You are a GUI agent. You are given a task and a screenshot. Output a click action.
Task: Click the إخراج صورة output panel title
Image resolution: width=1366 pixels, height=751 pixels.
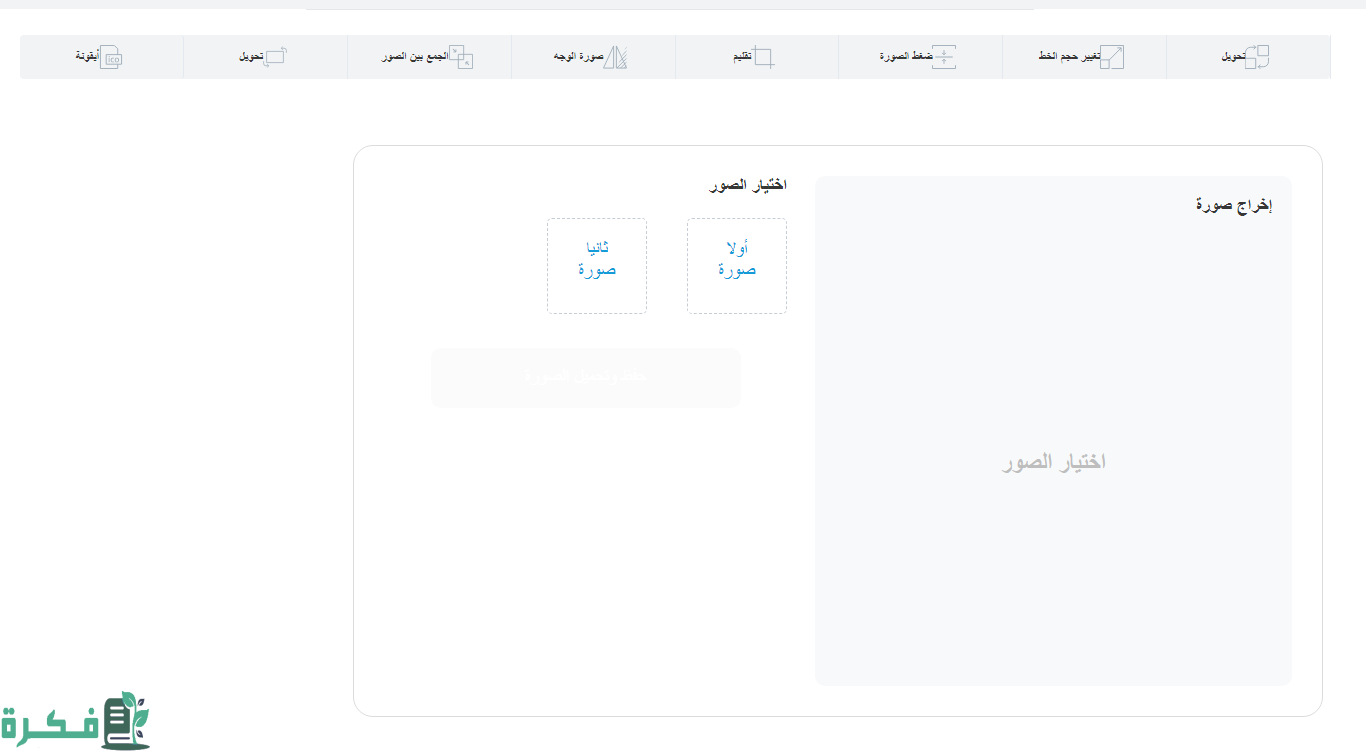[x=1234, y=205]
